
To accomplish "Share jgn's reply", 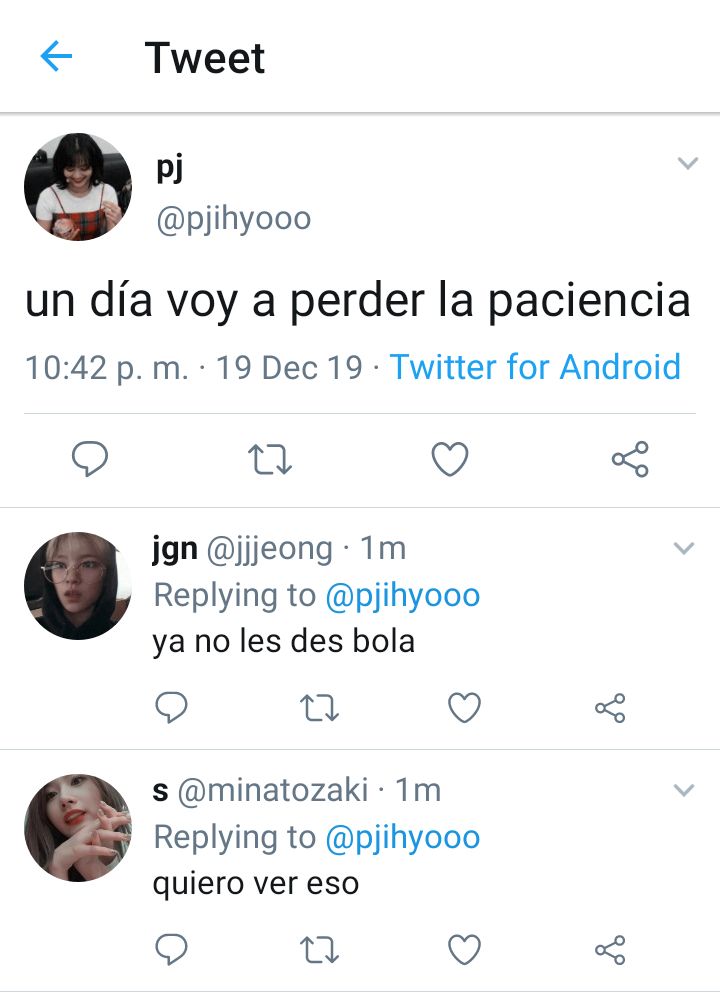I will (610, 708).
